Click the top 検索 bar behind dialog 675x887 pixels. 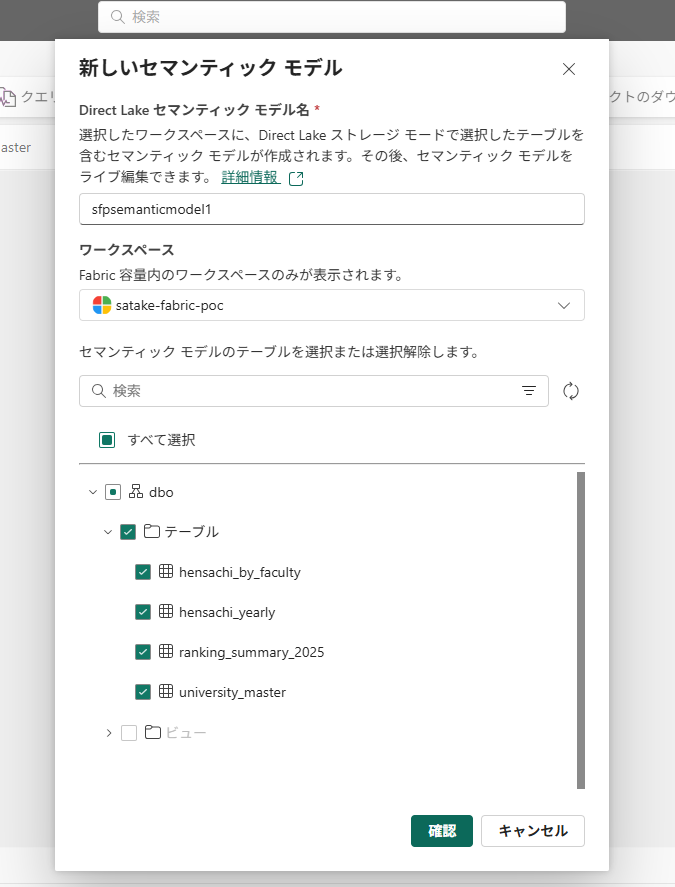pyautogui.click(x=332, y=17)
